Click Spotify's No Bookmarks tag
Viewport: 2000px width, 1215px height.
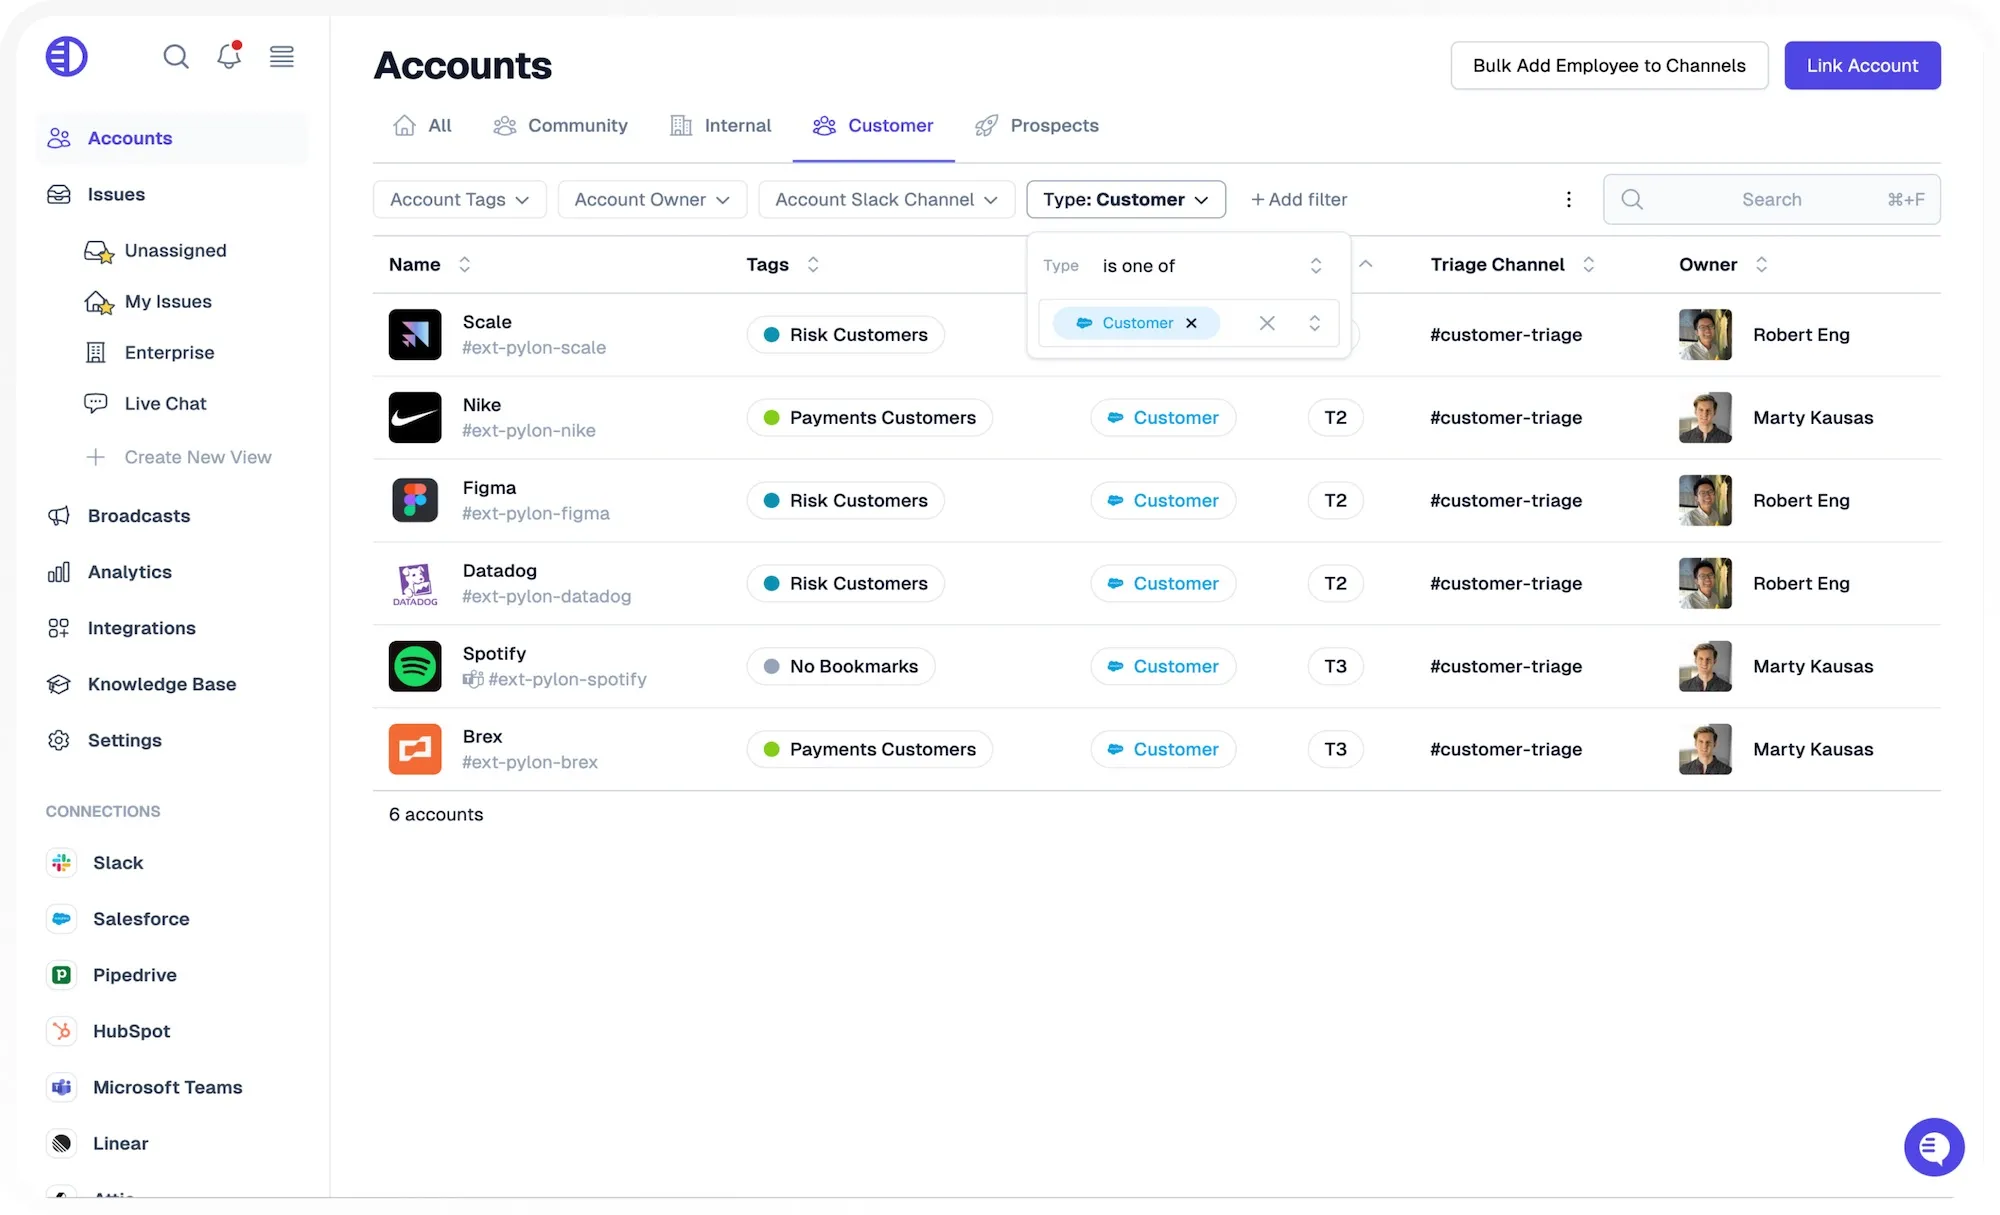coord(841,666)
